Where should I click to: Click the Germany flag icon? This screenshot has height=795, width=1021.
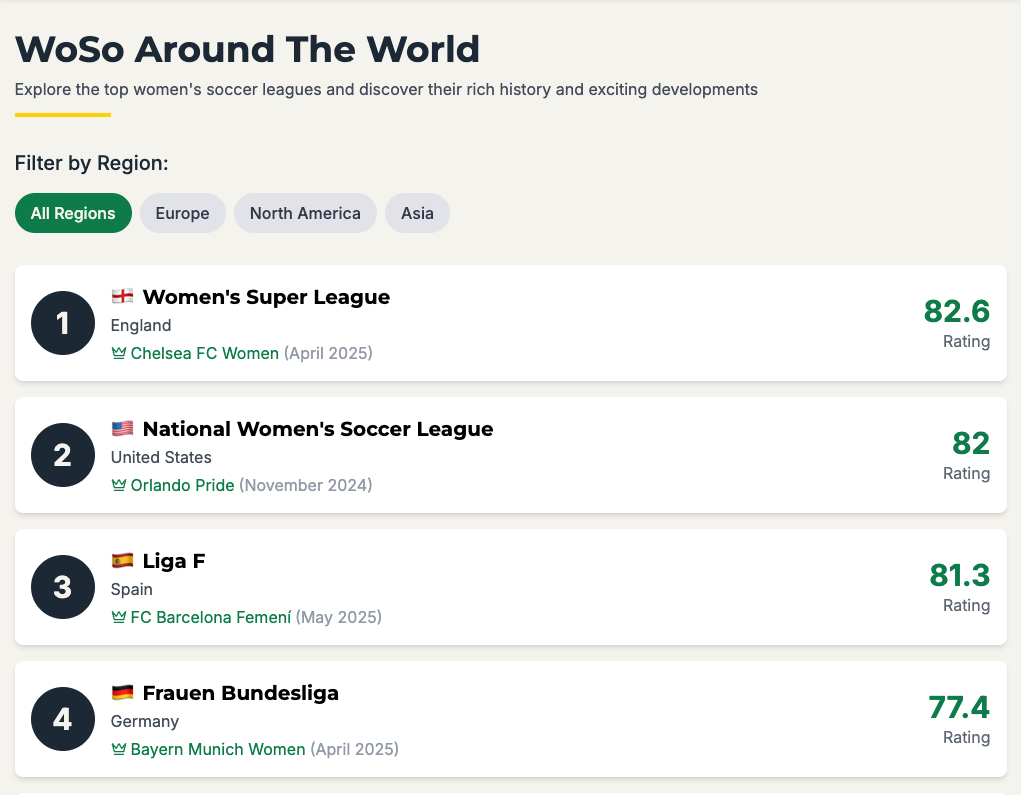click(x=122, y=693)
